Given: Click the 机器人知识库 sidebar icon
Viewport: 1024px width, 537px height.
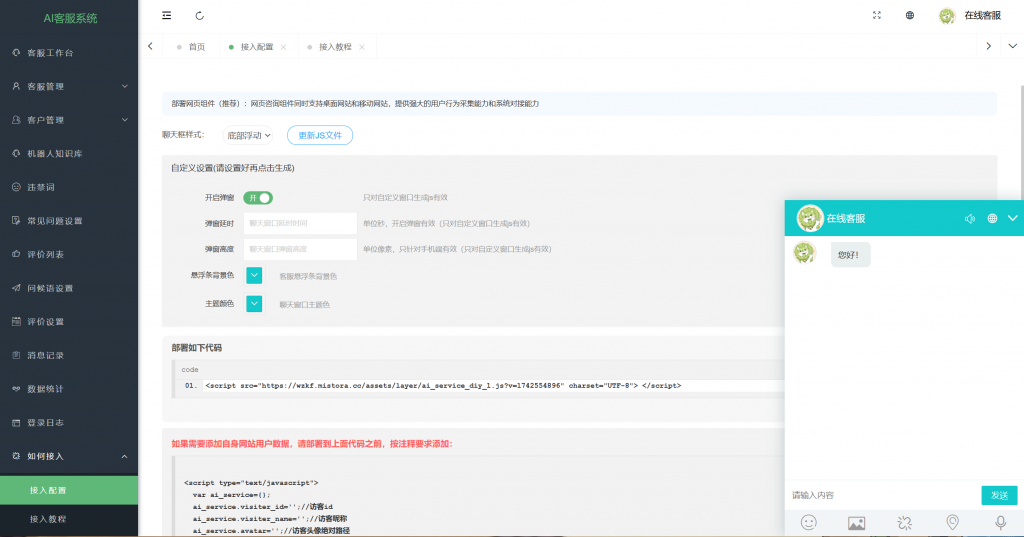Looking at the screenshot, I should pyautogui.click(x=16, y=153).
